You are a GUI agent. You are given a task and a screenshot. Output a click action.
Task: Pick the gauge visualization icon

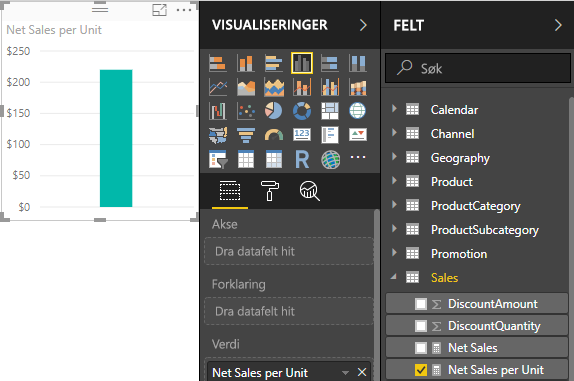(273, 135)
